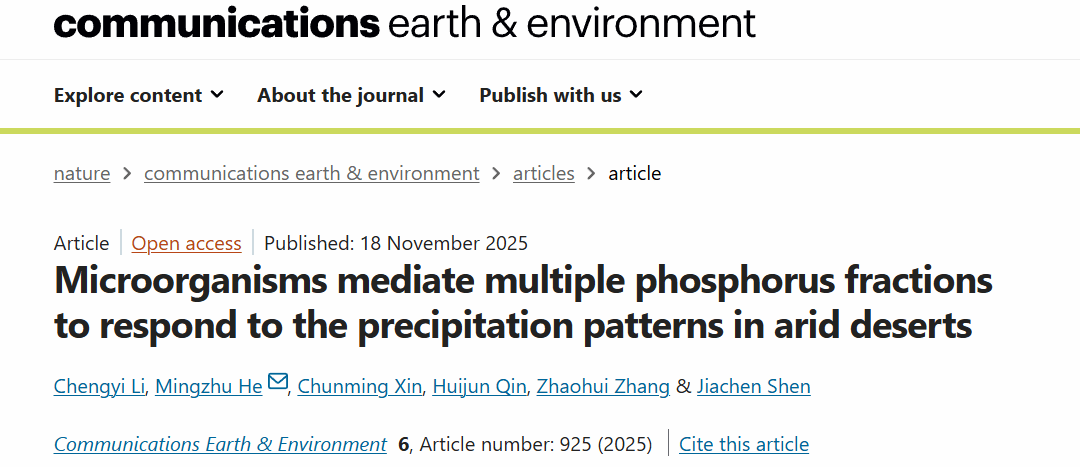Viewport: 1080px width, 467px height.
Task: Click the Explore content chevron arrow
Action: click(217, 95)
